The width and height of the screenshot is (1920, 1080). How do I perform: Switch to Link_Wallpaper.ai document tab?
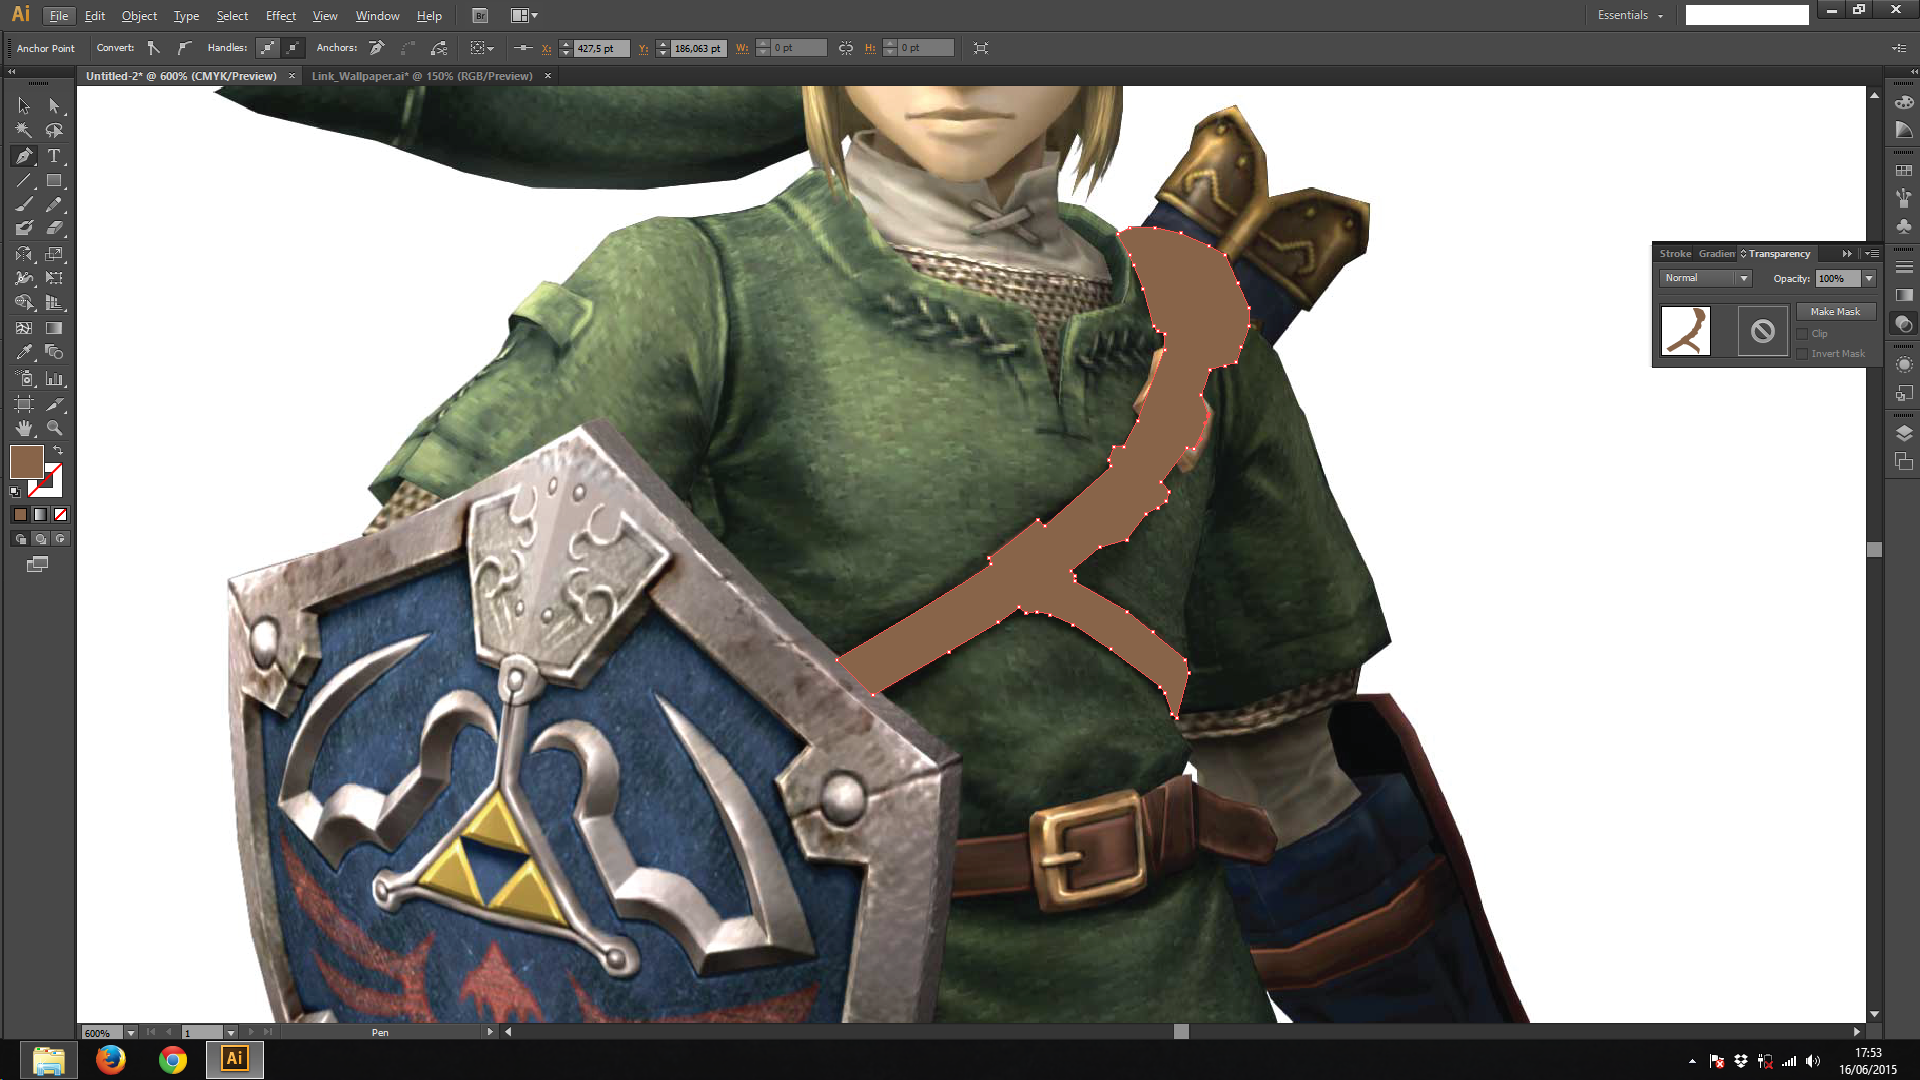pos(422,76)
